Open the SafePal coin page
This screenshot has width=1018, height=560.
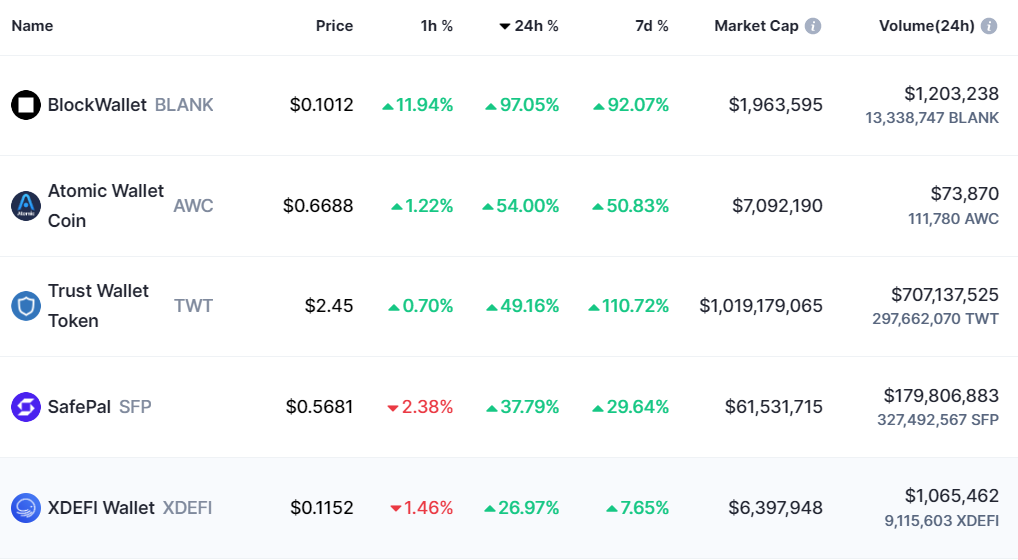(79, 407)
